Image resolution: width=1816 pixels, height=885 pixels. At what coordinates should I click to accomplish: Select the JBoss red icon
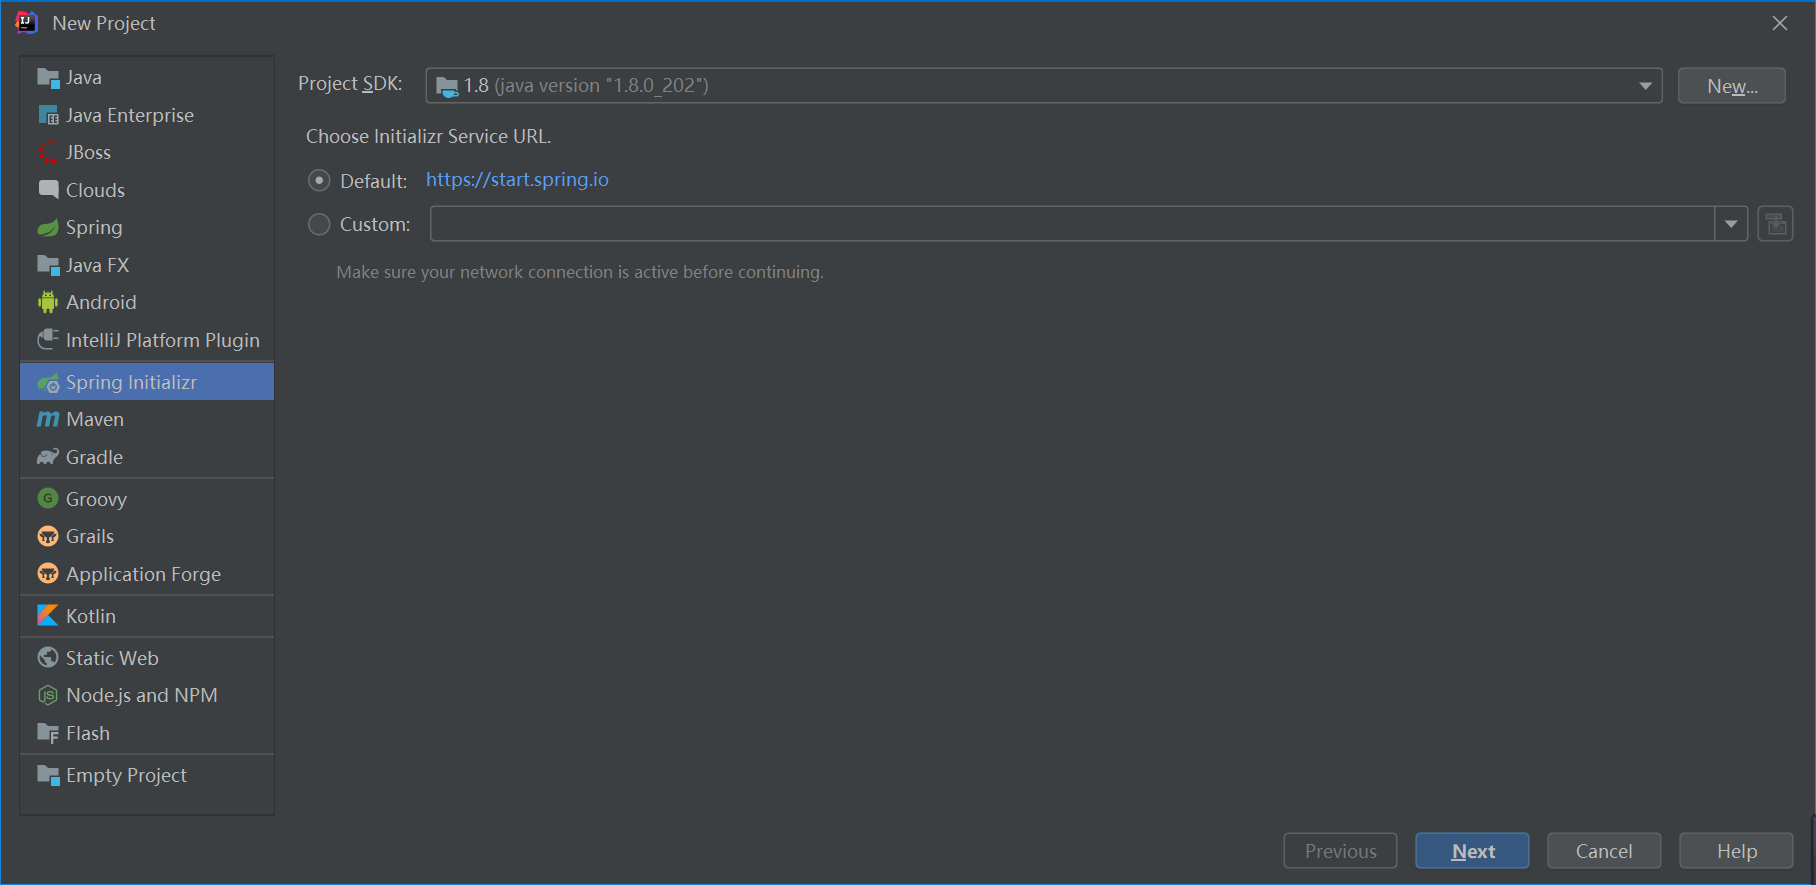pyautogui.click(x=48, y=152)
